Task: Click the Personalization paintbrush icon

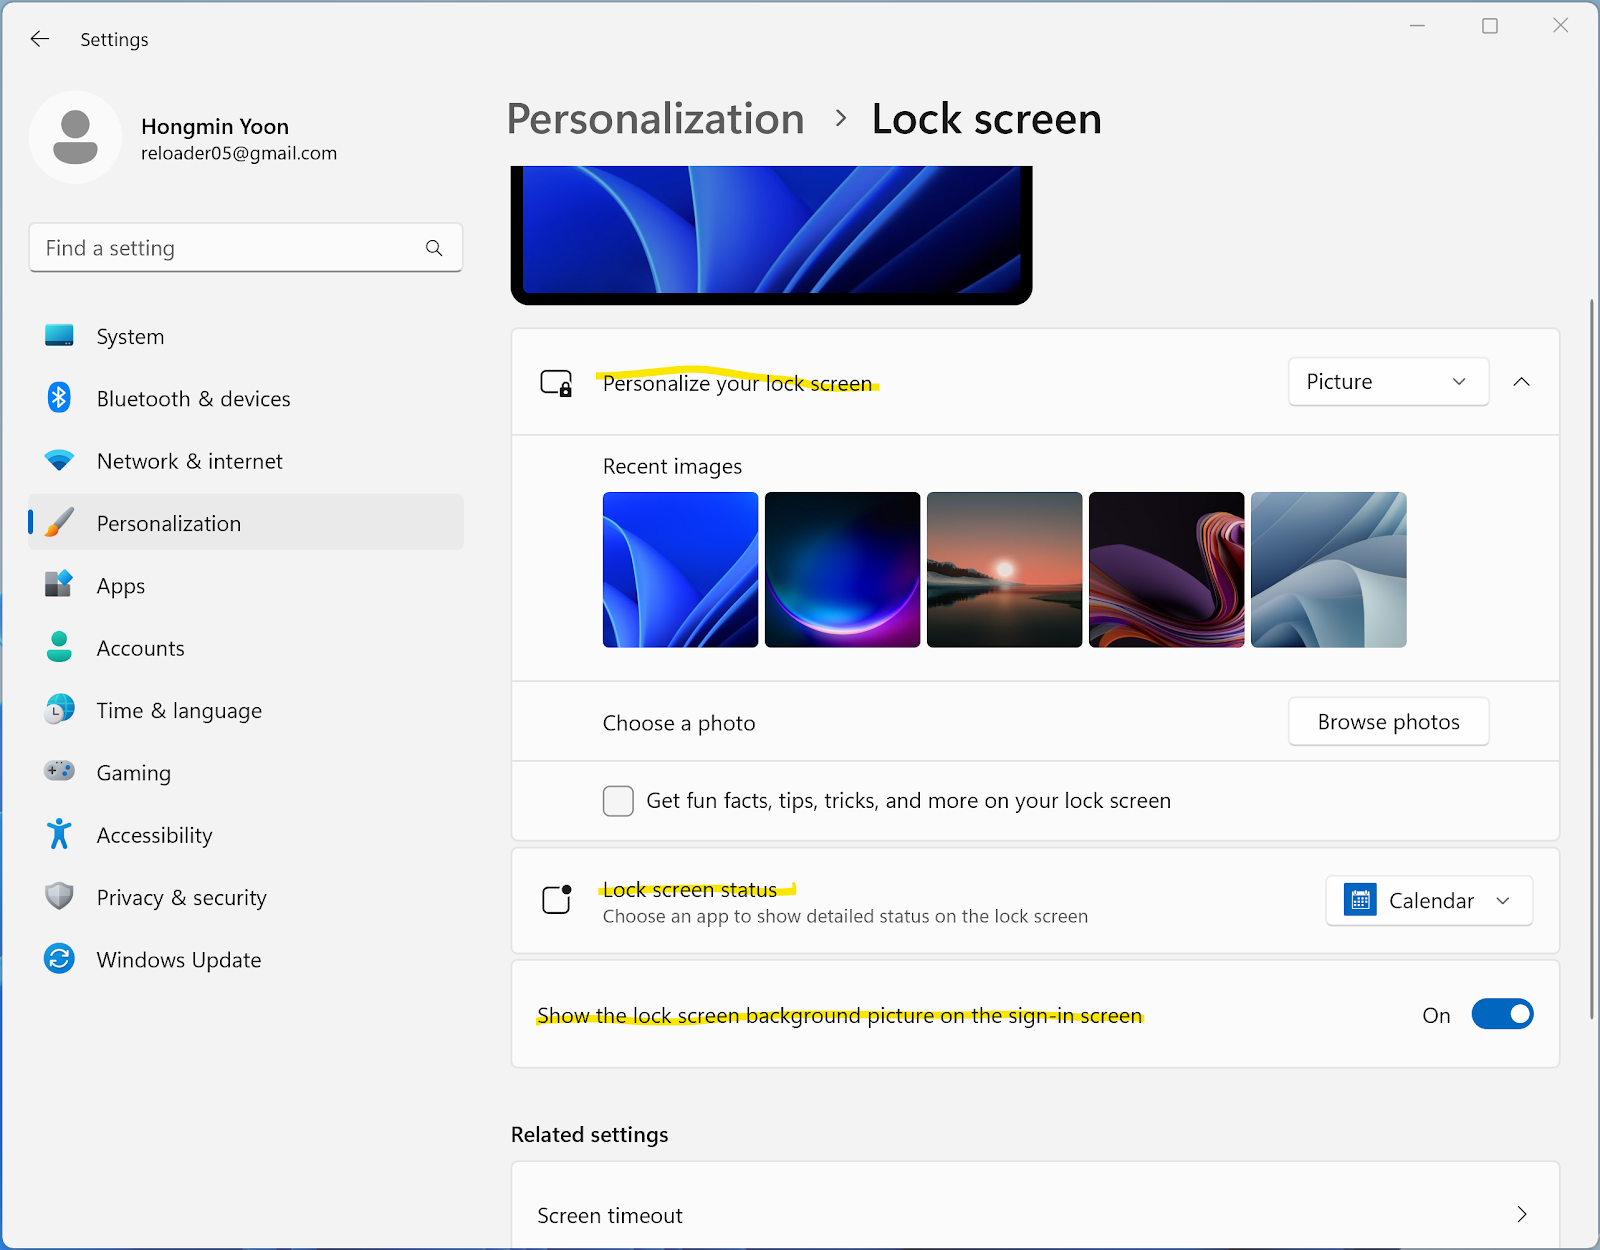Action: coord(59,522)
